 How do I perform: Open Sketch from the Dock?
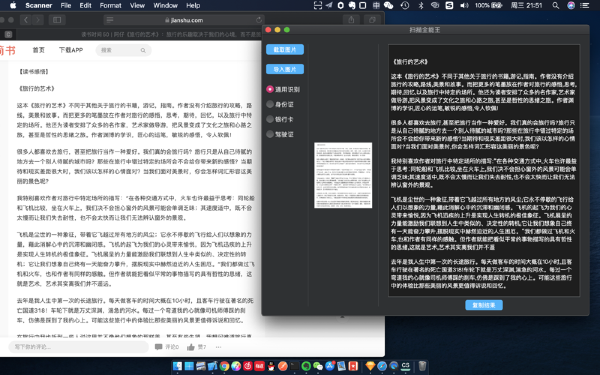[370, 366]
